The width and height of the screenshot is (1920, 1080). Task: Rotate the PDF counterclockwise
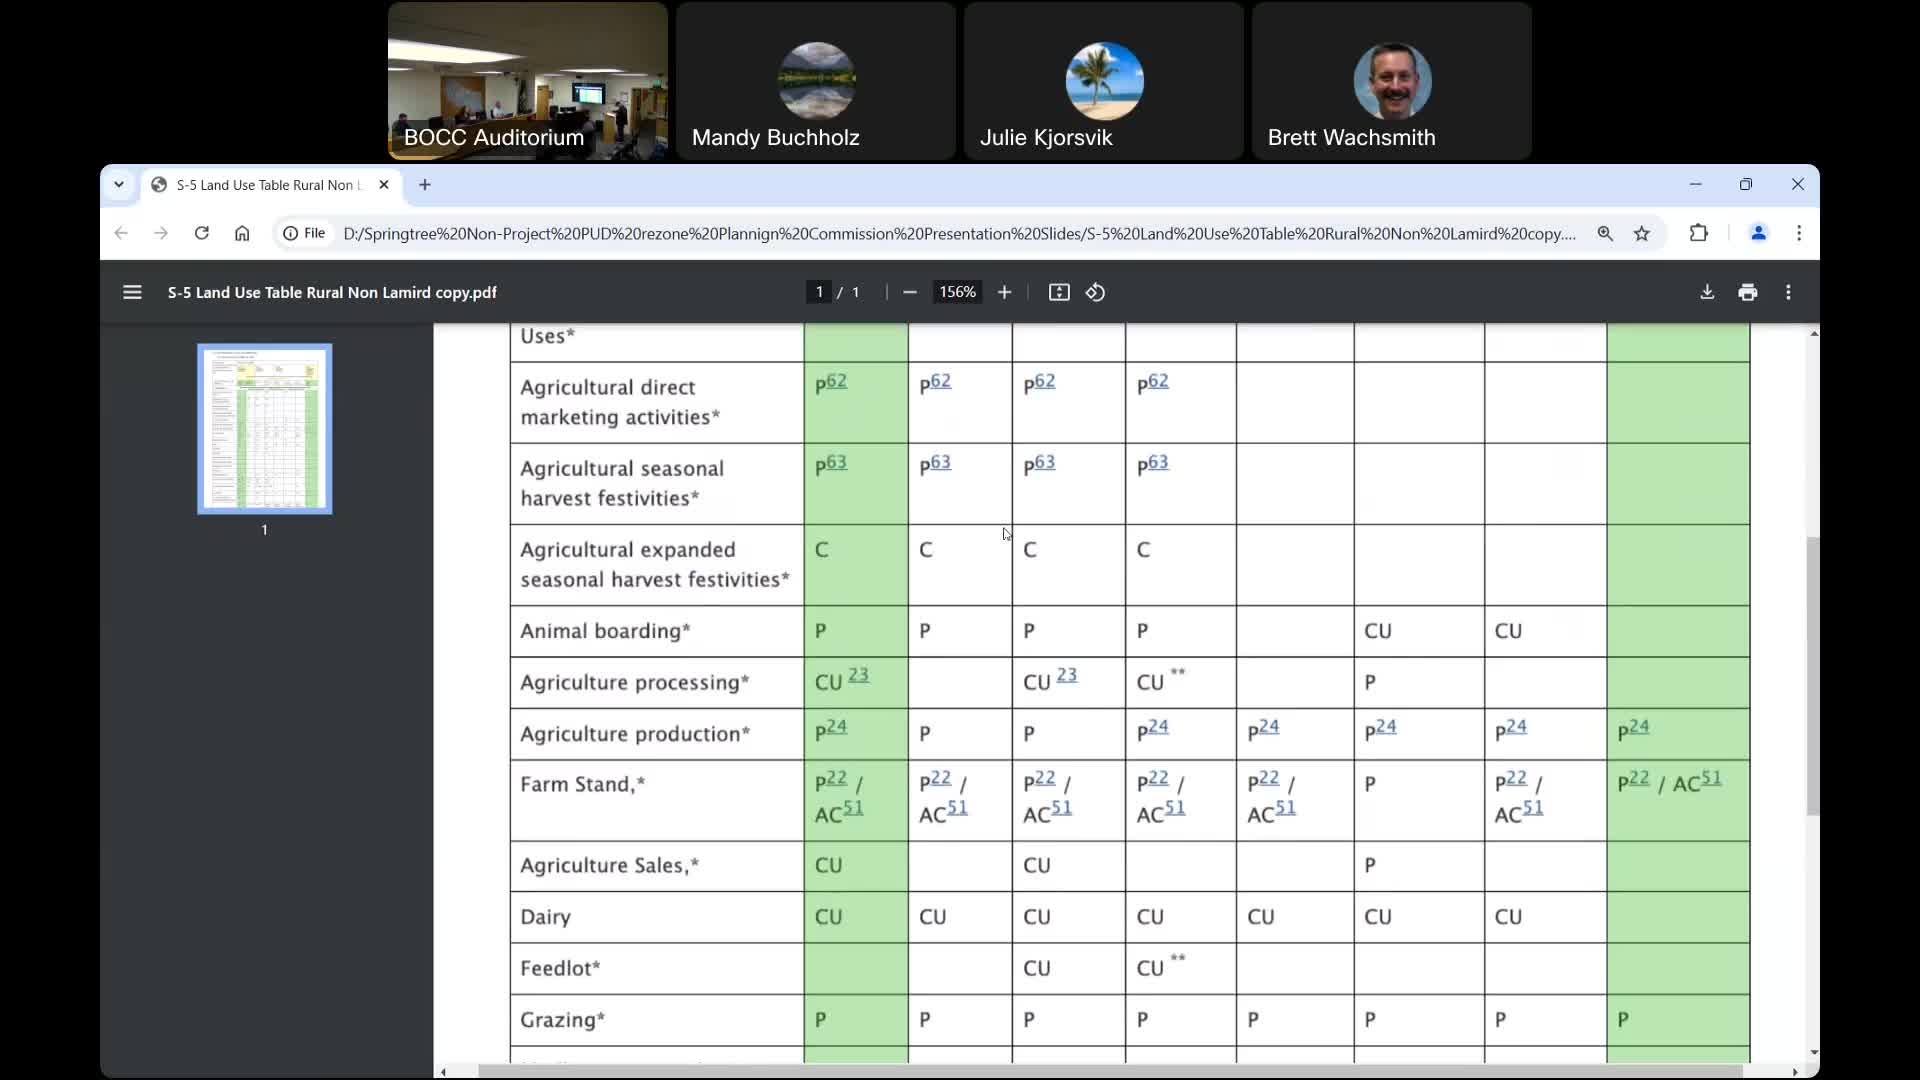(1096, 292)
